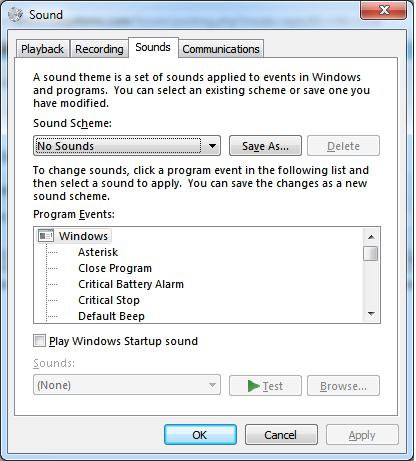This screenshot has width=416, height=461.
Task: Click the Sound speaker icon in title bar
Action: point(15,15)
